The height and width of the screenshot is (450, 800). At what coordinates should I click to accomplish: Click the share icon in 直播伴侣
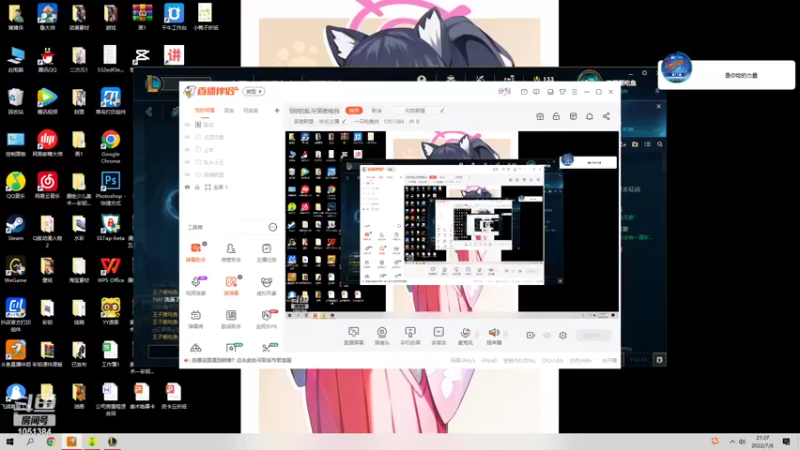(606, 116)
